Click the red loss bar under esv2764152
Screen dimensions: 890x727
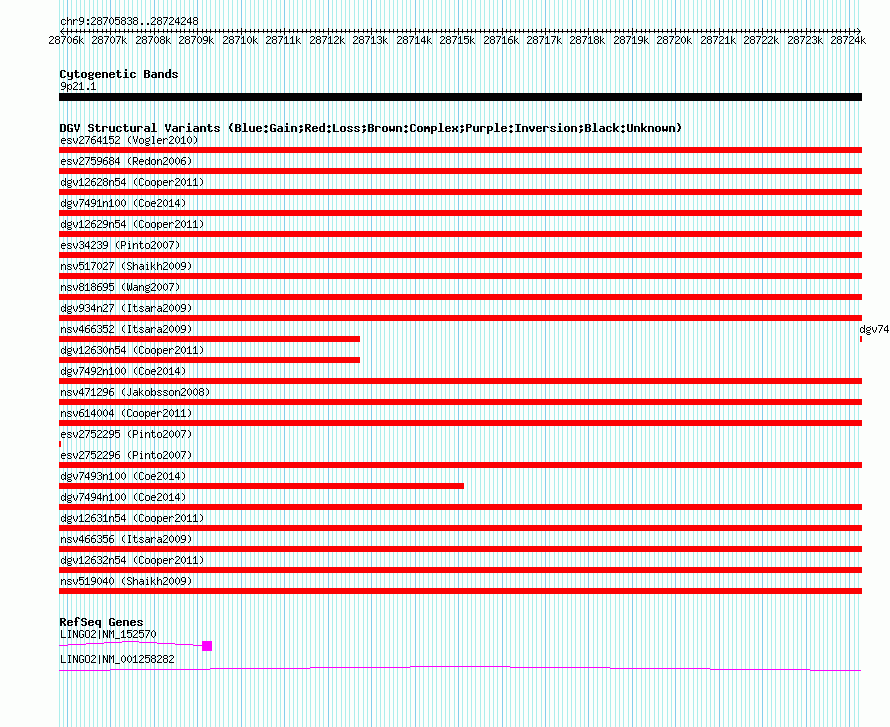(460, 150)
